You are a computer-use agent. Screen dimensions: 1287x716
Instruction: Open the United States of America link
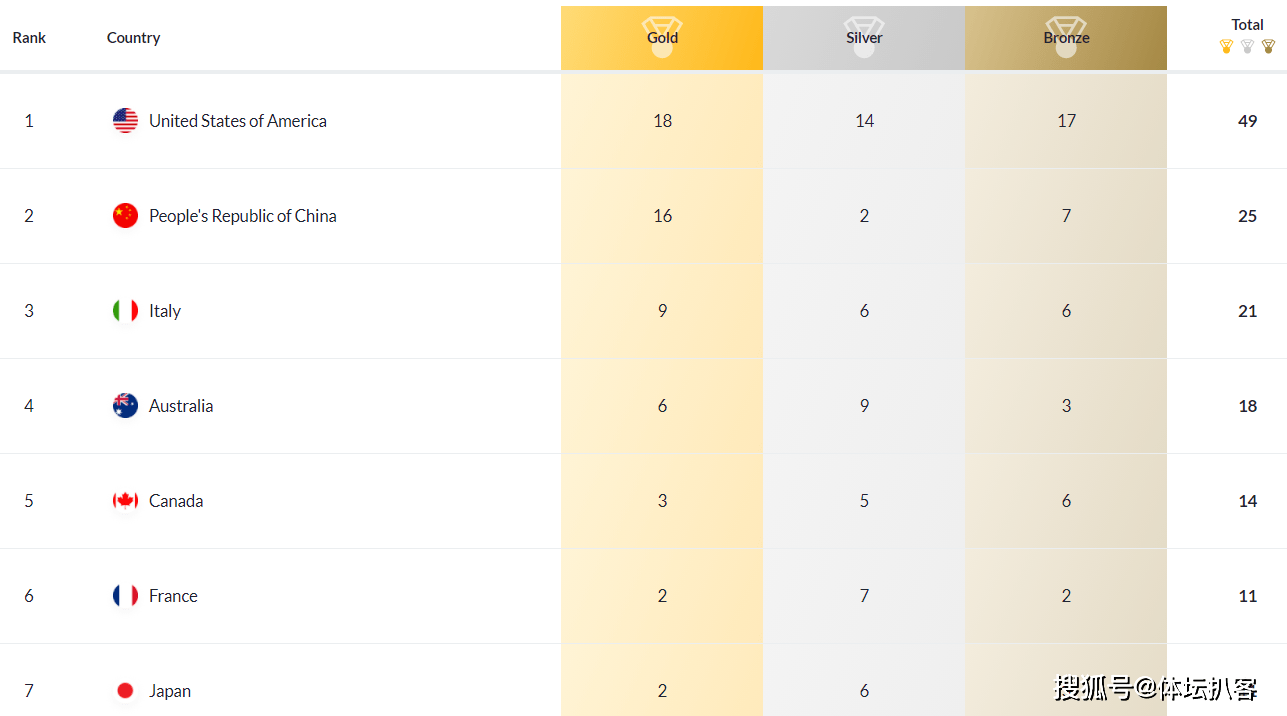pyautogui.click(x=238, y=121)
